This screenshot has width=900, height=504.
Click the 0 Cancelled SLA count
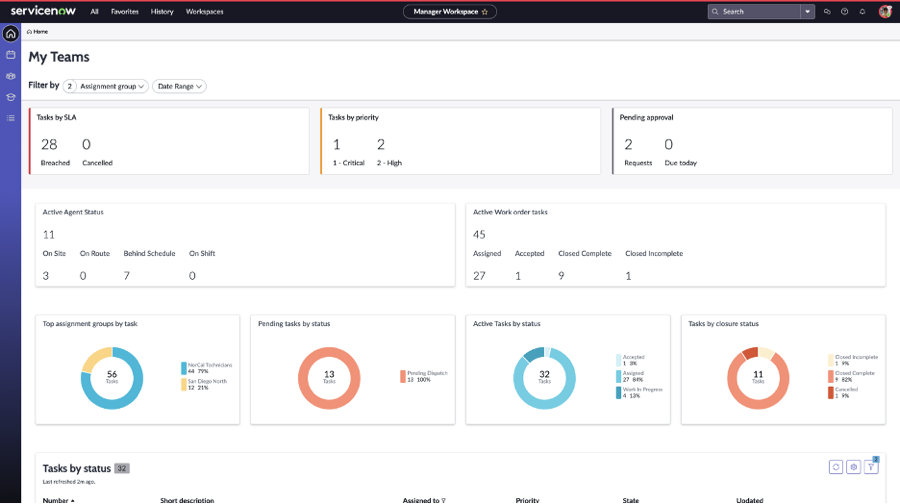point(86,144)
